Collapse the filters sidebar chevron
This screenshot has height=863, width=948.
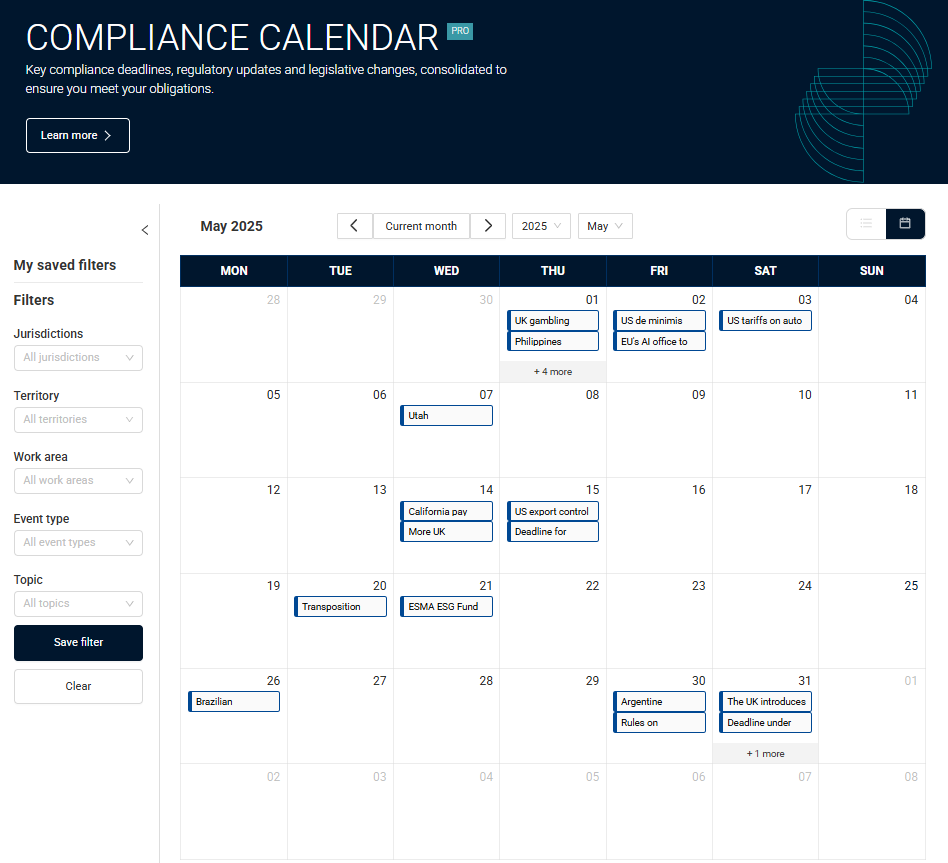pyautogui.click(x=145, y=229)
